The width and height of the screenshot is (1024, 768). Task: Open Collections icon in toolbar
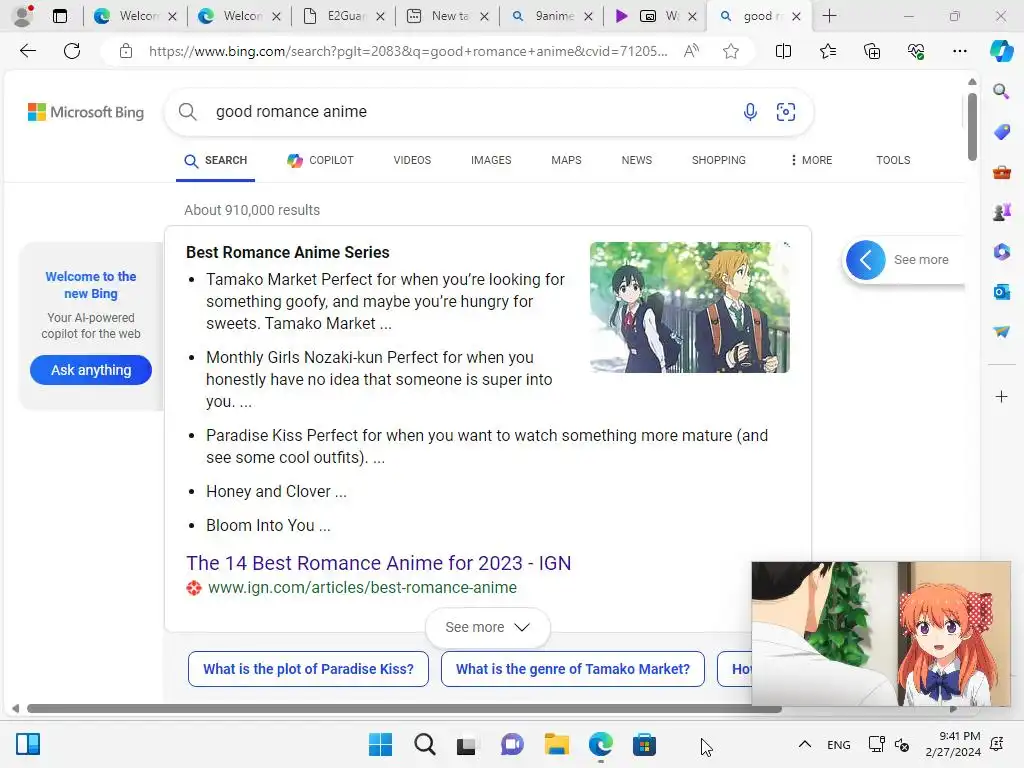(x=872, y=51)
